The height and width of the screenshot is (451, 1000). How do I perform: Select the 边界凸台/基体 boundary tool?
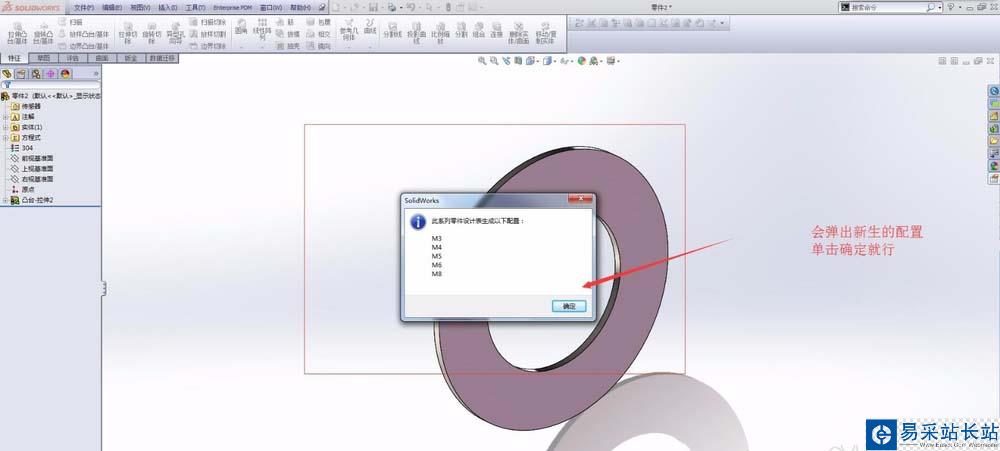pos(84,47)
